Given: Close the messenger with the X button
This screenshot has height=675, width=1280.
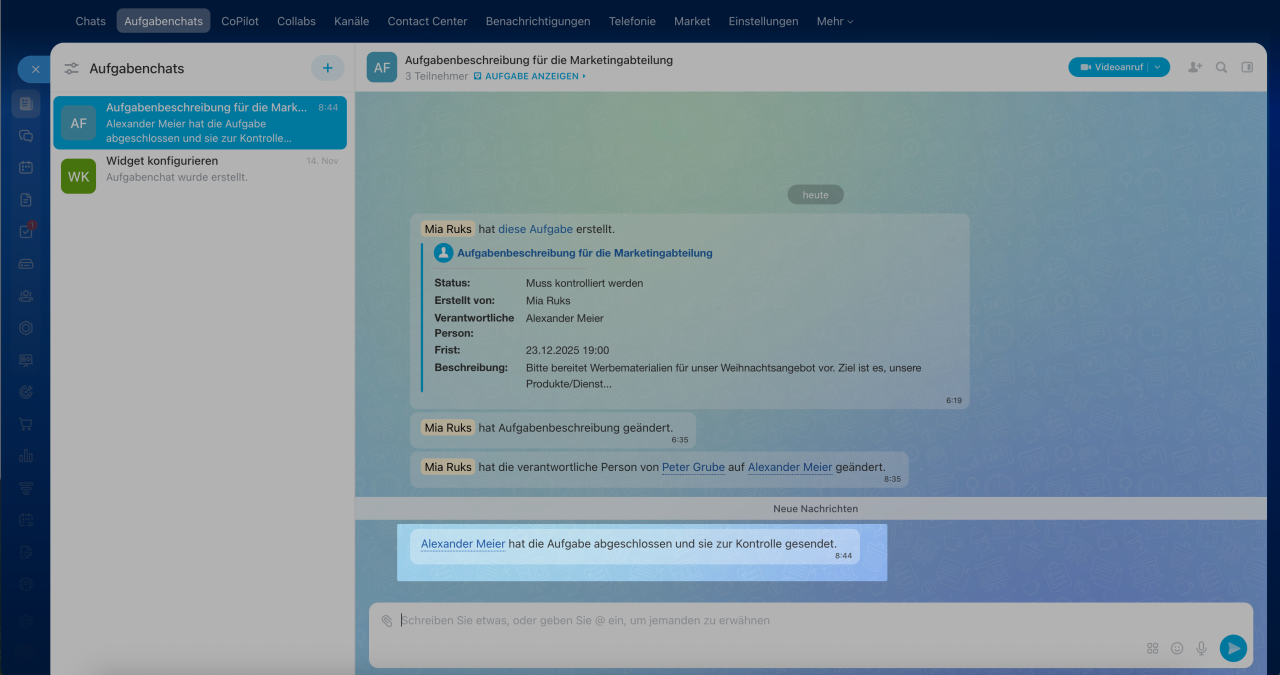Looking at the screenshot, I should 34,69.
